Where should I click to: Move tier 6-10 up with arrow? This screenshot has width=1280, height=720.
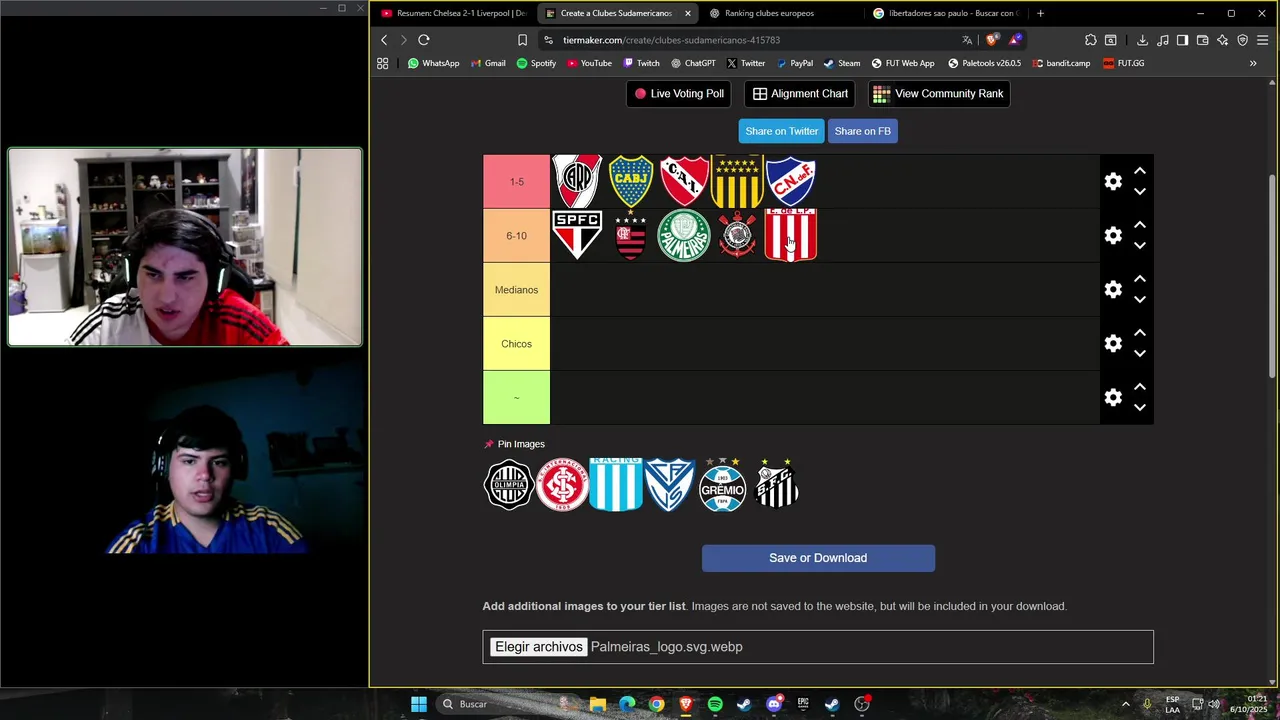pyautogui.click(x=1140, y=225)
